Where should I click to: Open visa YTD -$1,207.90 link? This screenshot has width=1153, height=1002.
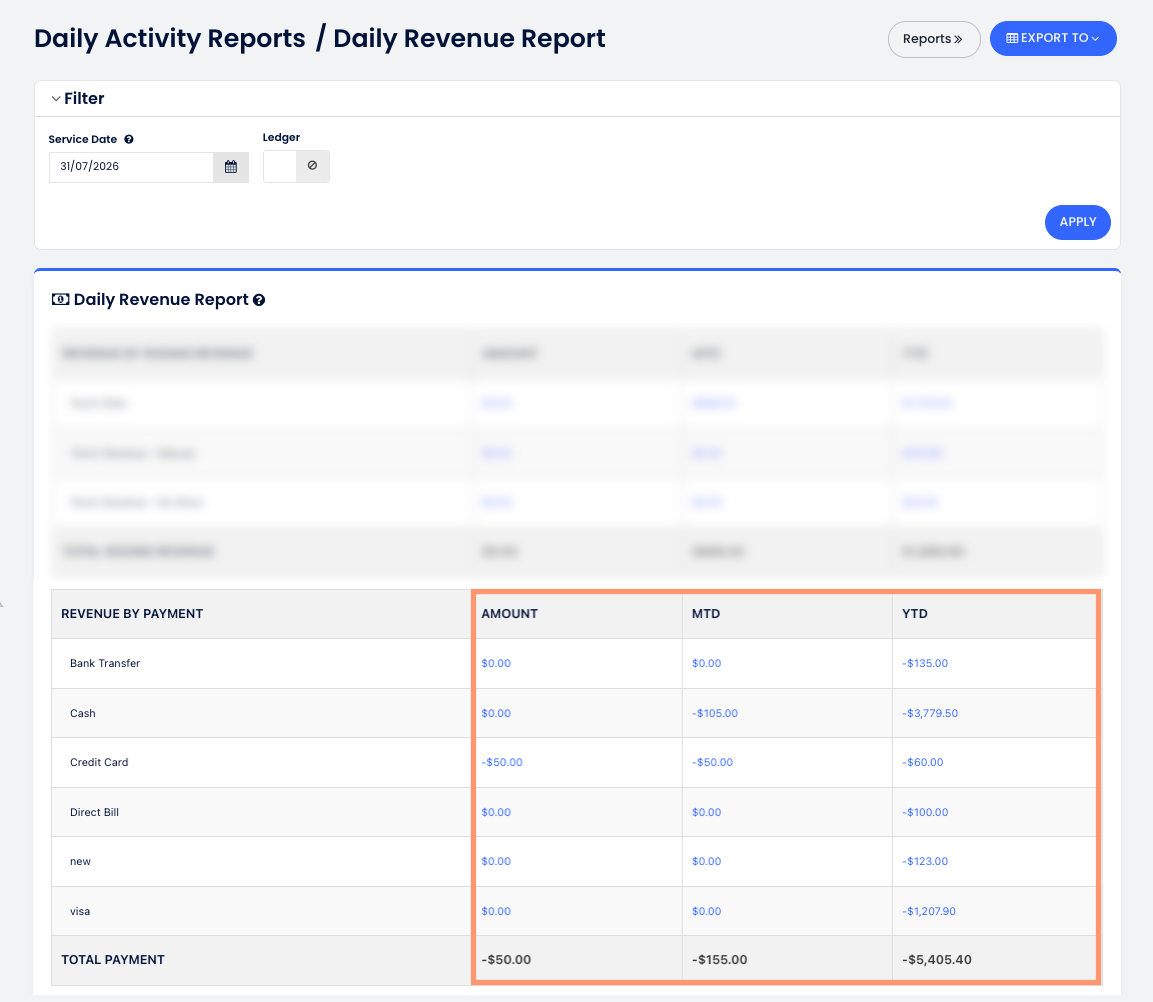tap(929, 911)
